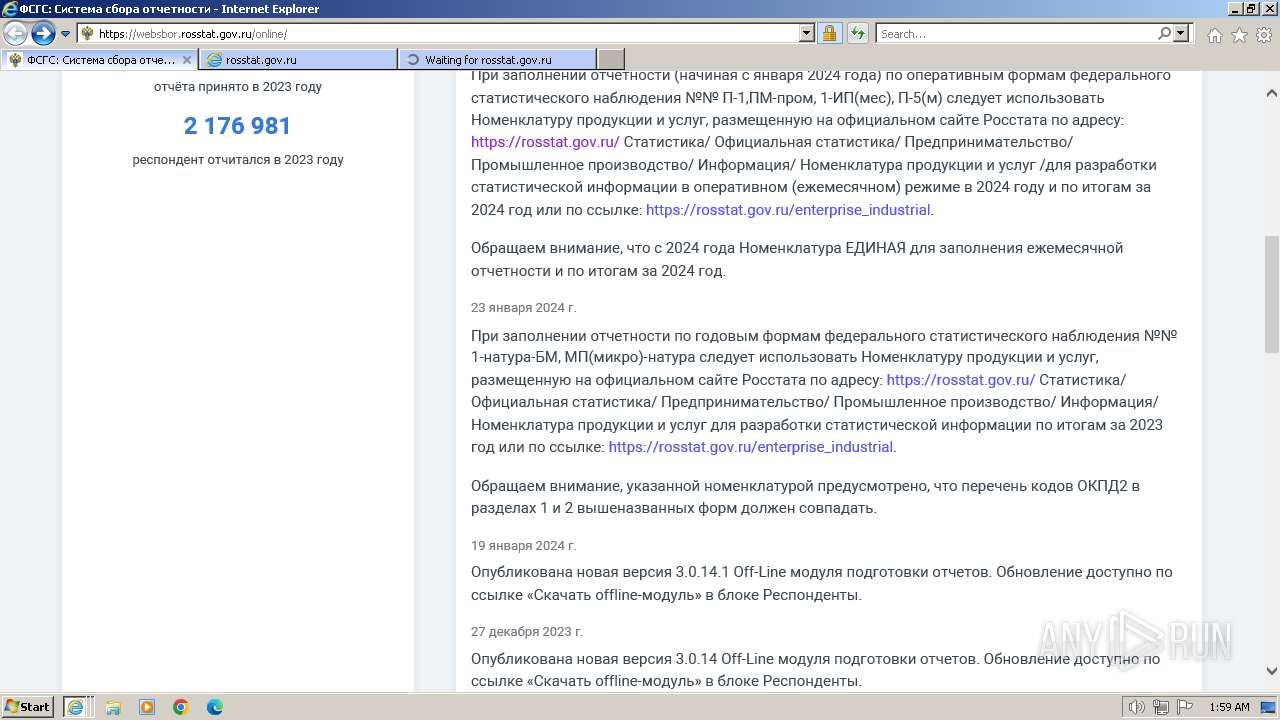Open the network tray icon
Screen dimensions: 1280x720
(1161, 707)
